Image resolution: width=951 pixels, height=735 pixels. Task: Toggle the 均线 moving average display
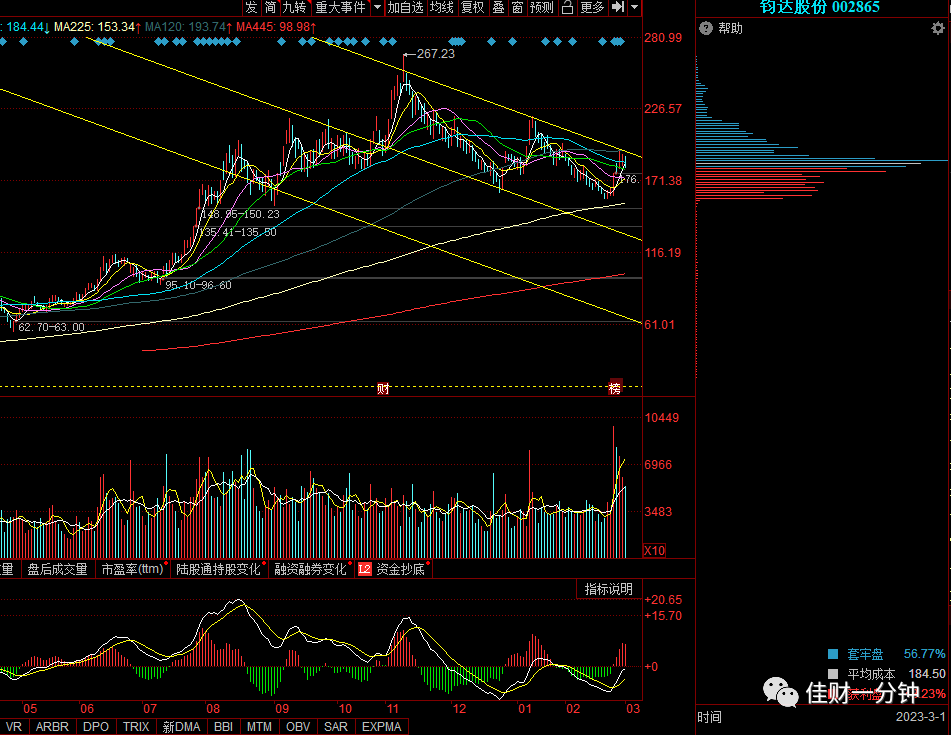[442, 7]
